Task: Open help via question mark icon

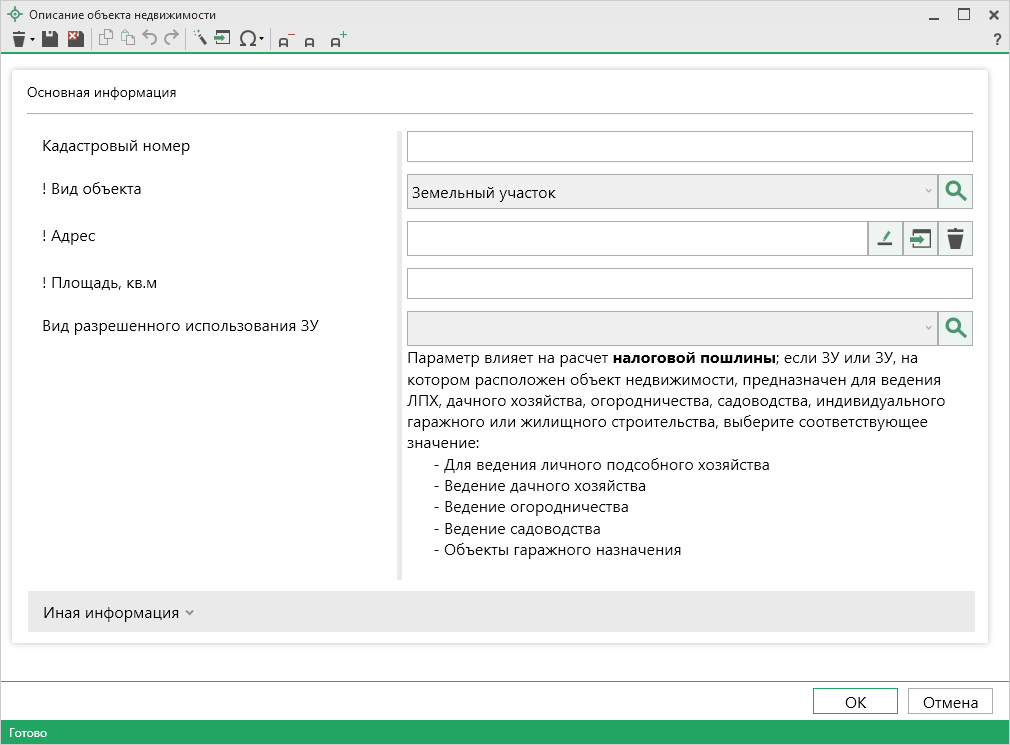Action: coord(996,40)
